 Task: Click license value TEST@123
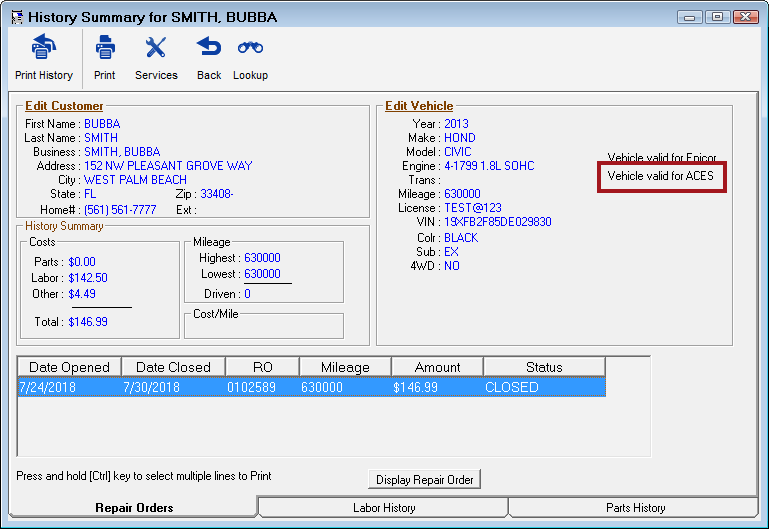473,208
